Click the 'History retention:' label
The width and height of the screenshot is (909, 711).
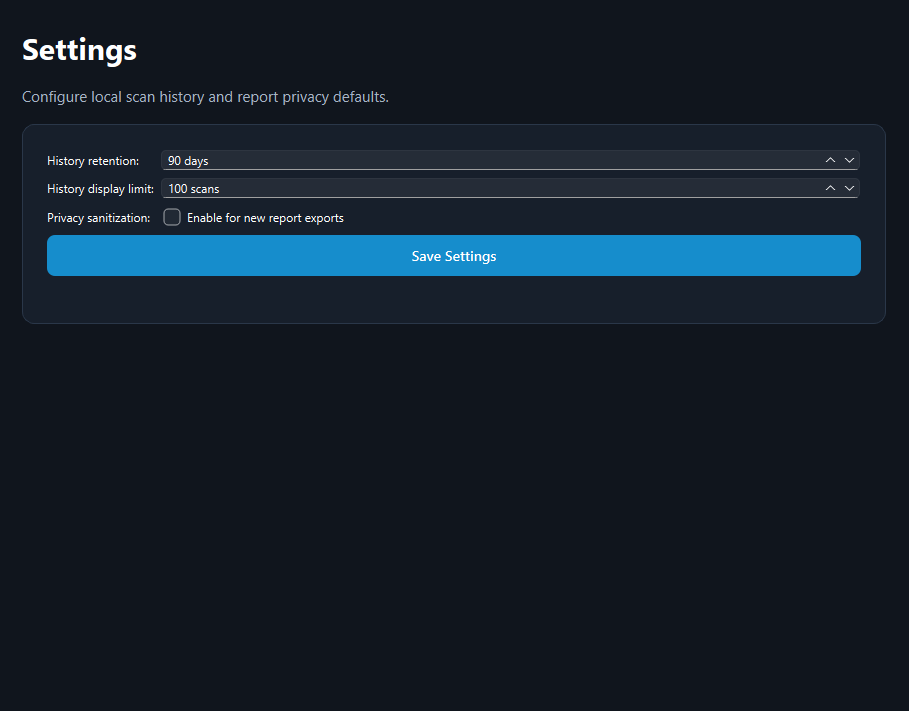tap(93, 161)
